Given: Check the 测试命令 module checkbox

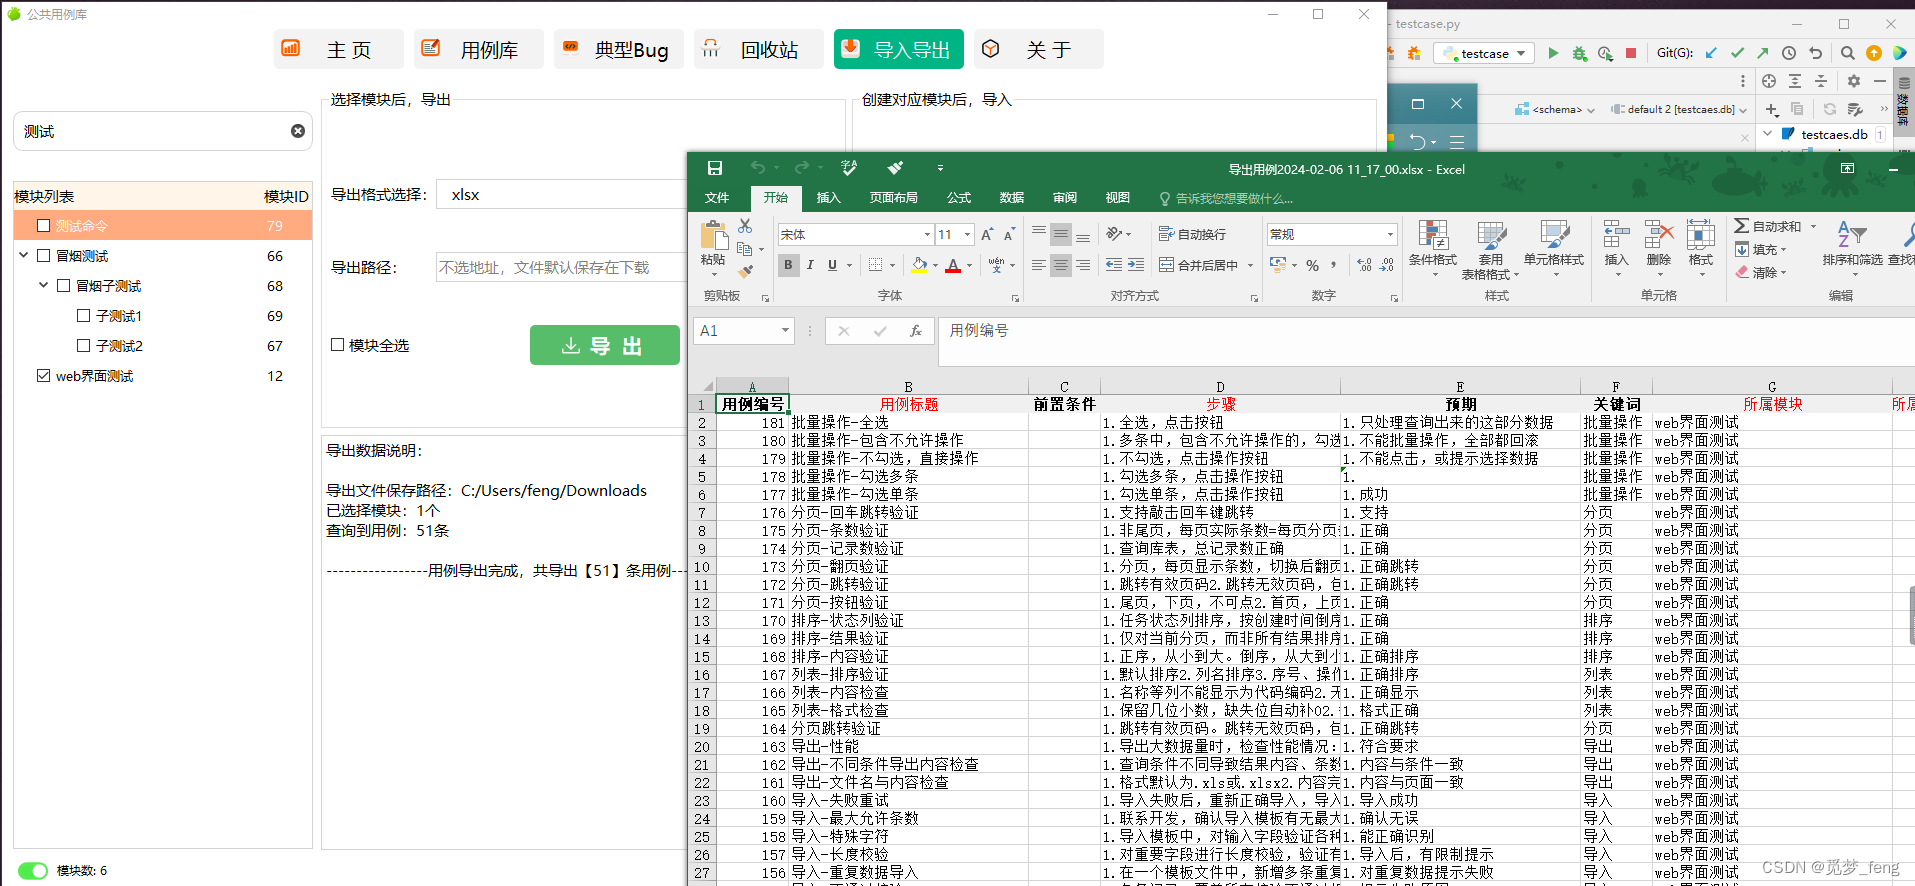Looking at the screenshot, I should (x=43, y=226).
